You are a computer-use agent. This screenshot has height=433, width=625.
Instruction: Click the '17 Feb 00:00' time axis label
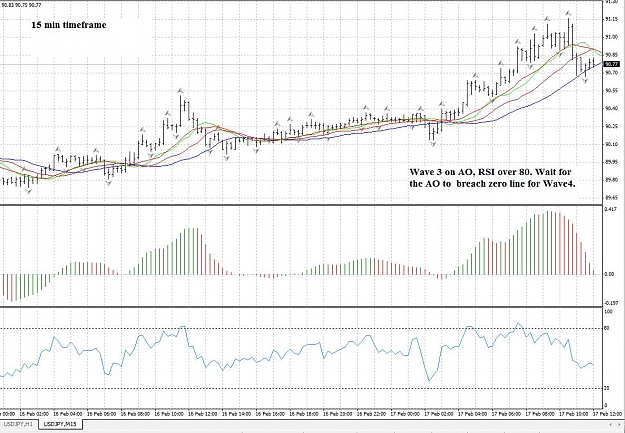[x=406, y=414]
